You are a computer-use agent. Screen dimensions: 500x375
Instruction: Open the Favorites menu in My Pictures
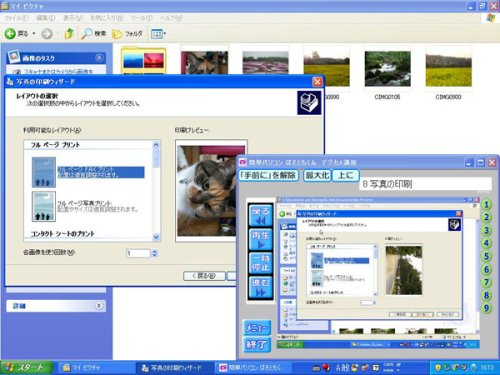coord(106,18)
